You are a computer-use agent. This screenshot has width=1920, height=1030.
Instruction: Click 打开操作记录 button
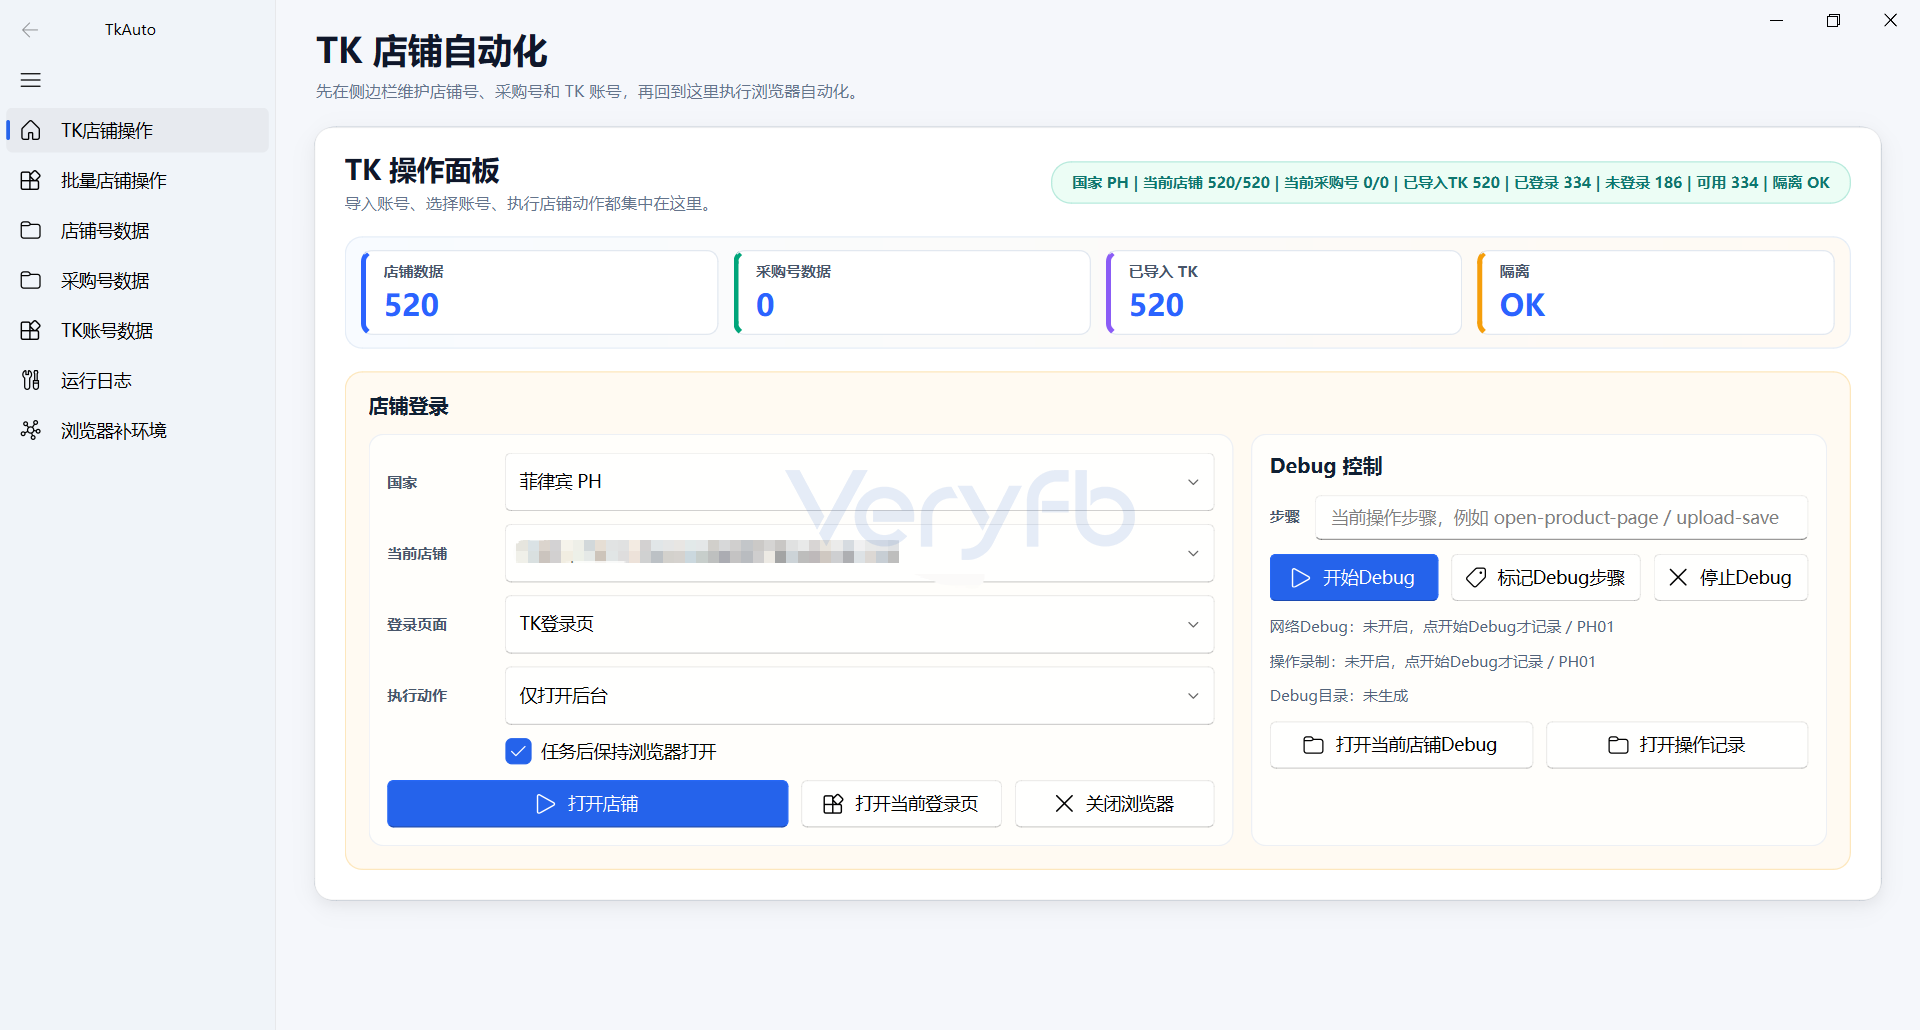(x=1677, y=745)
